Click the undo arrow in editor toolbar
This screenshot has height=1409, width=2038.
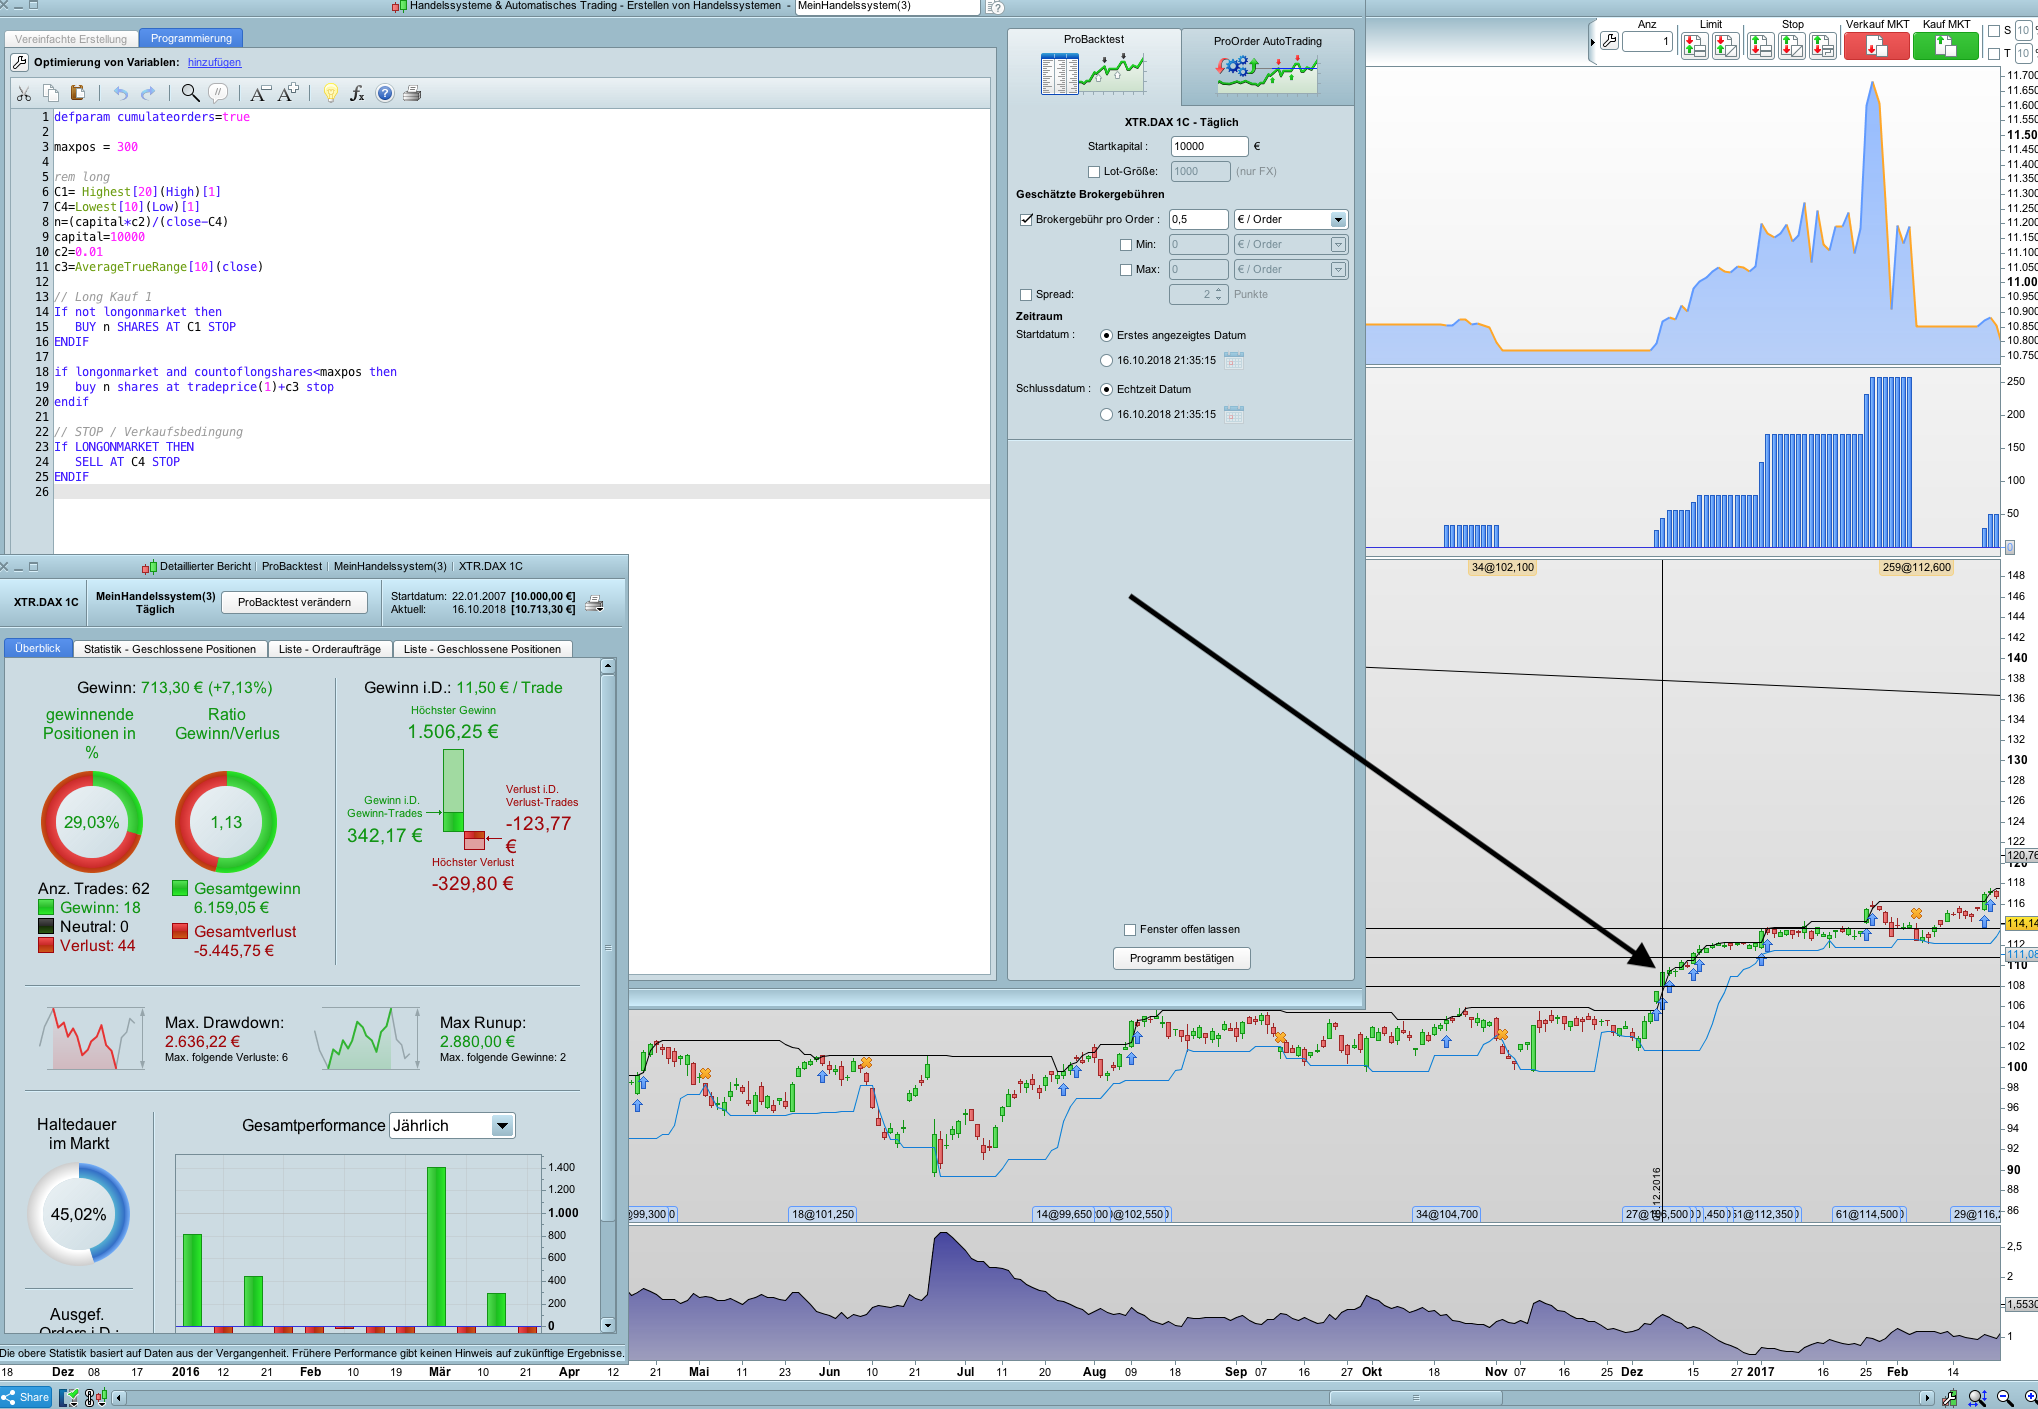120,93
